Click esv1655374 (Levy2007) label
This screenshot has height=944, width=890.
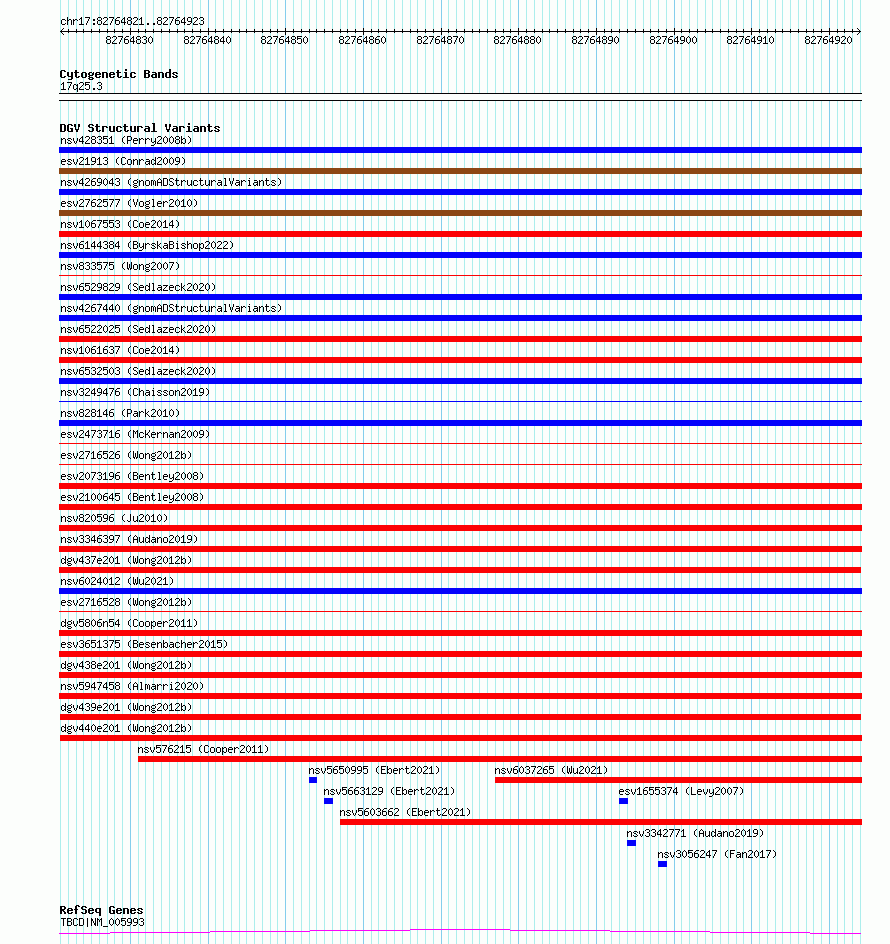tap(681, 792)
